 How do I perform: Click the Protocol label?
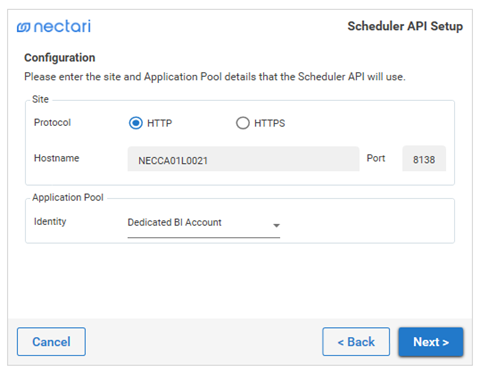52,122
